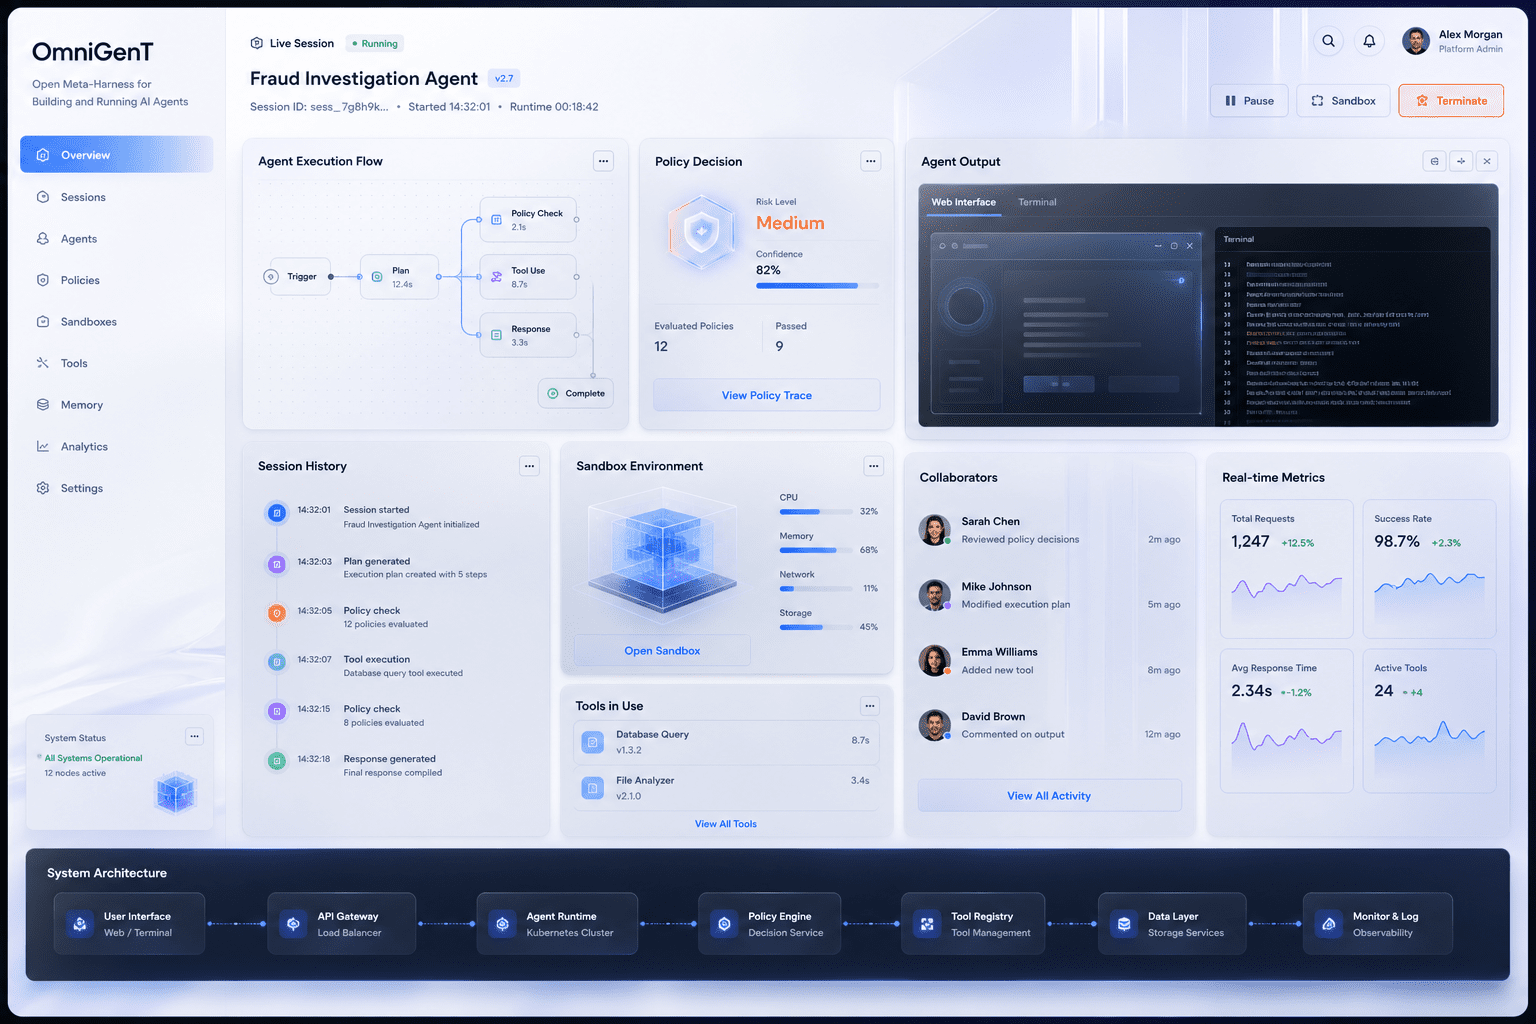Click the Live Session badge icon
Screen dimensions: 1536x1024
point(257,43)
